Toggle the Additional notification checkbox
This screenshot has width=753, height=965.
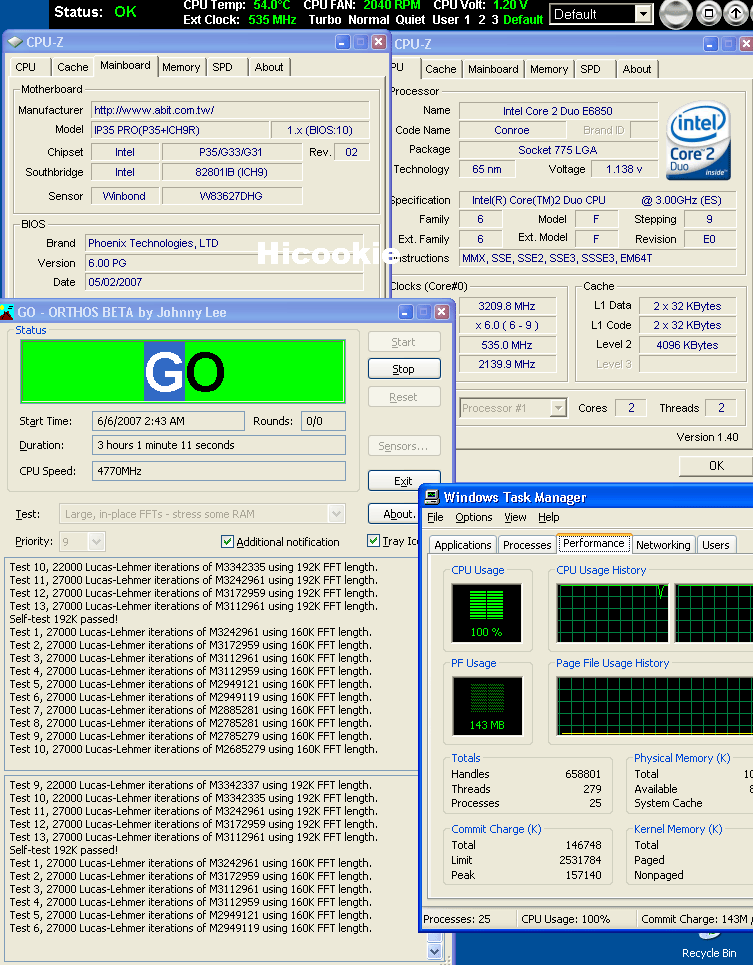(x=227, y=542)
